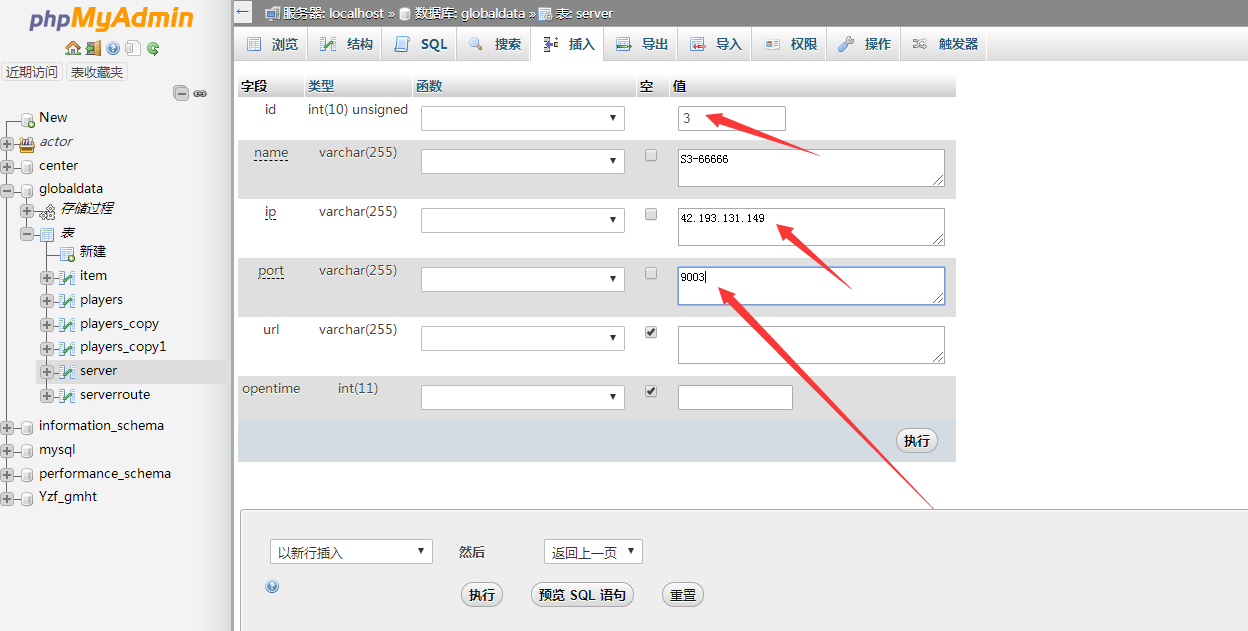
Task: Open the function dropdown for id field
Action: tap(523, 118)
